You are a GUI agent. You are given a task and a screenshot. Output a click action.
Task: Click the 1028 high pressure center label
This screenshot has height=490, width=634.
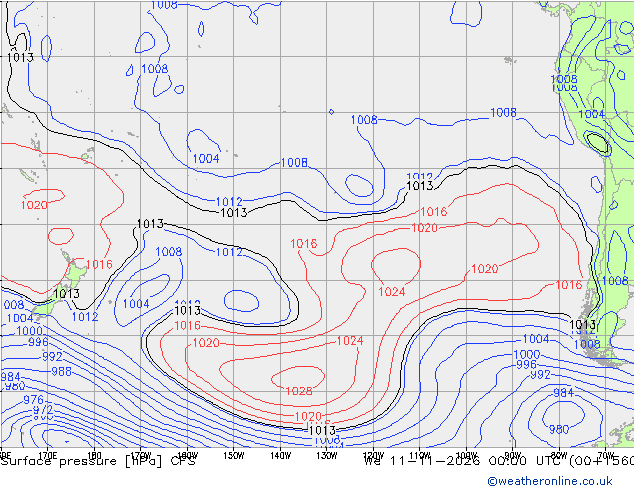[299, 391]
